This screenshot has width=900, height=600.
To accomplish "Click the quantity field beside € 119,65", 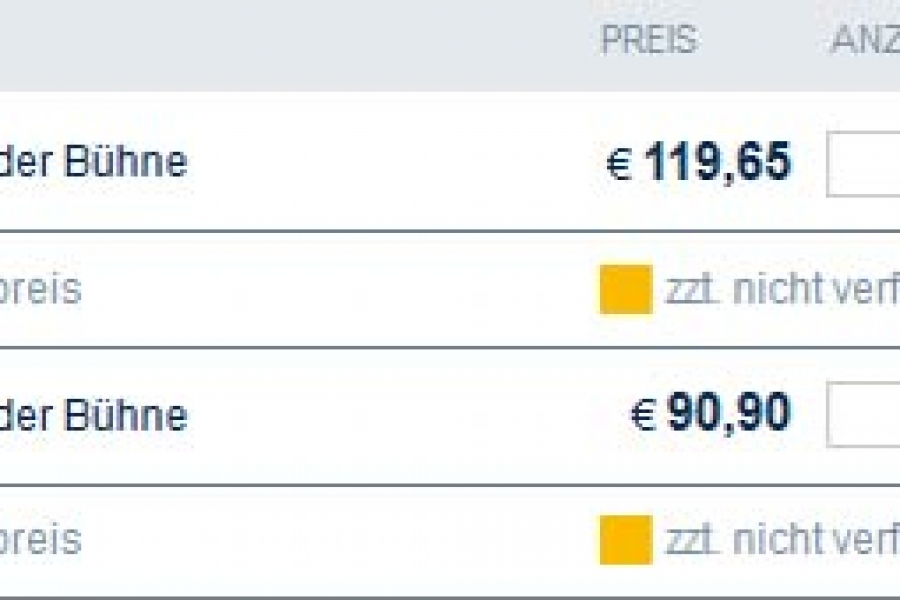I will pyautogui.click(x=864, y=162).
